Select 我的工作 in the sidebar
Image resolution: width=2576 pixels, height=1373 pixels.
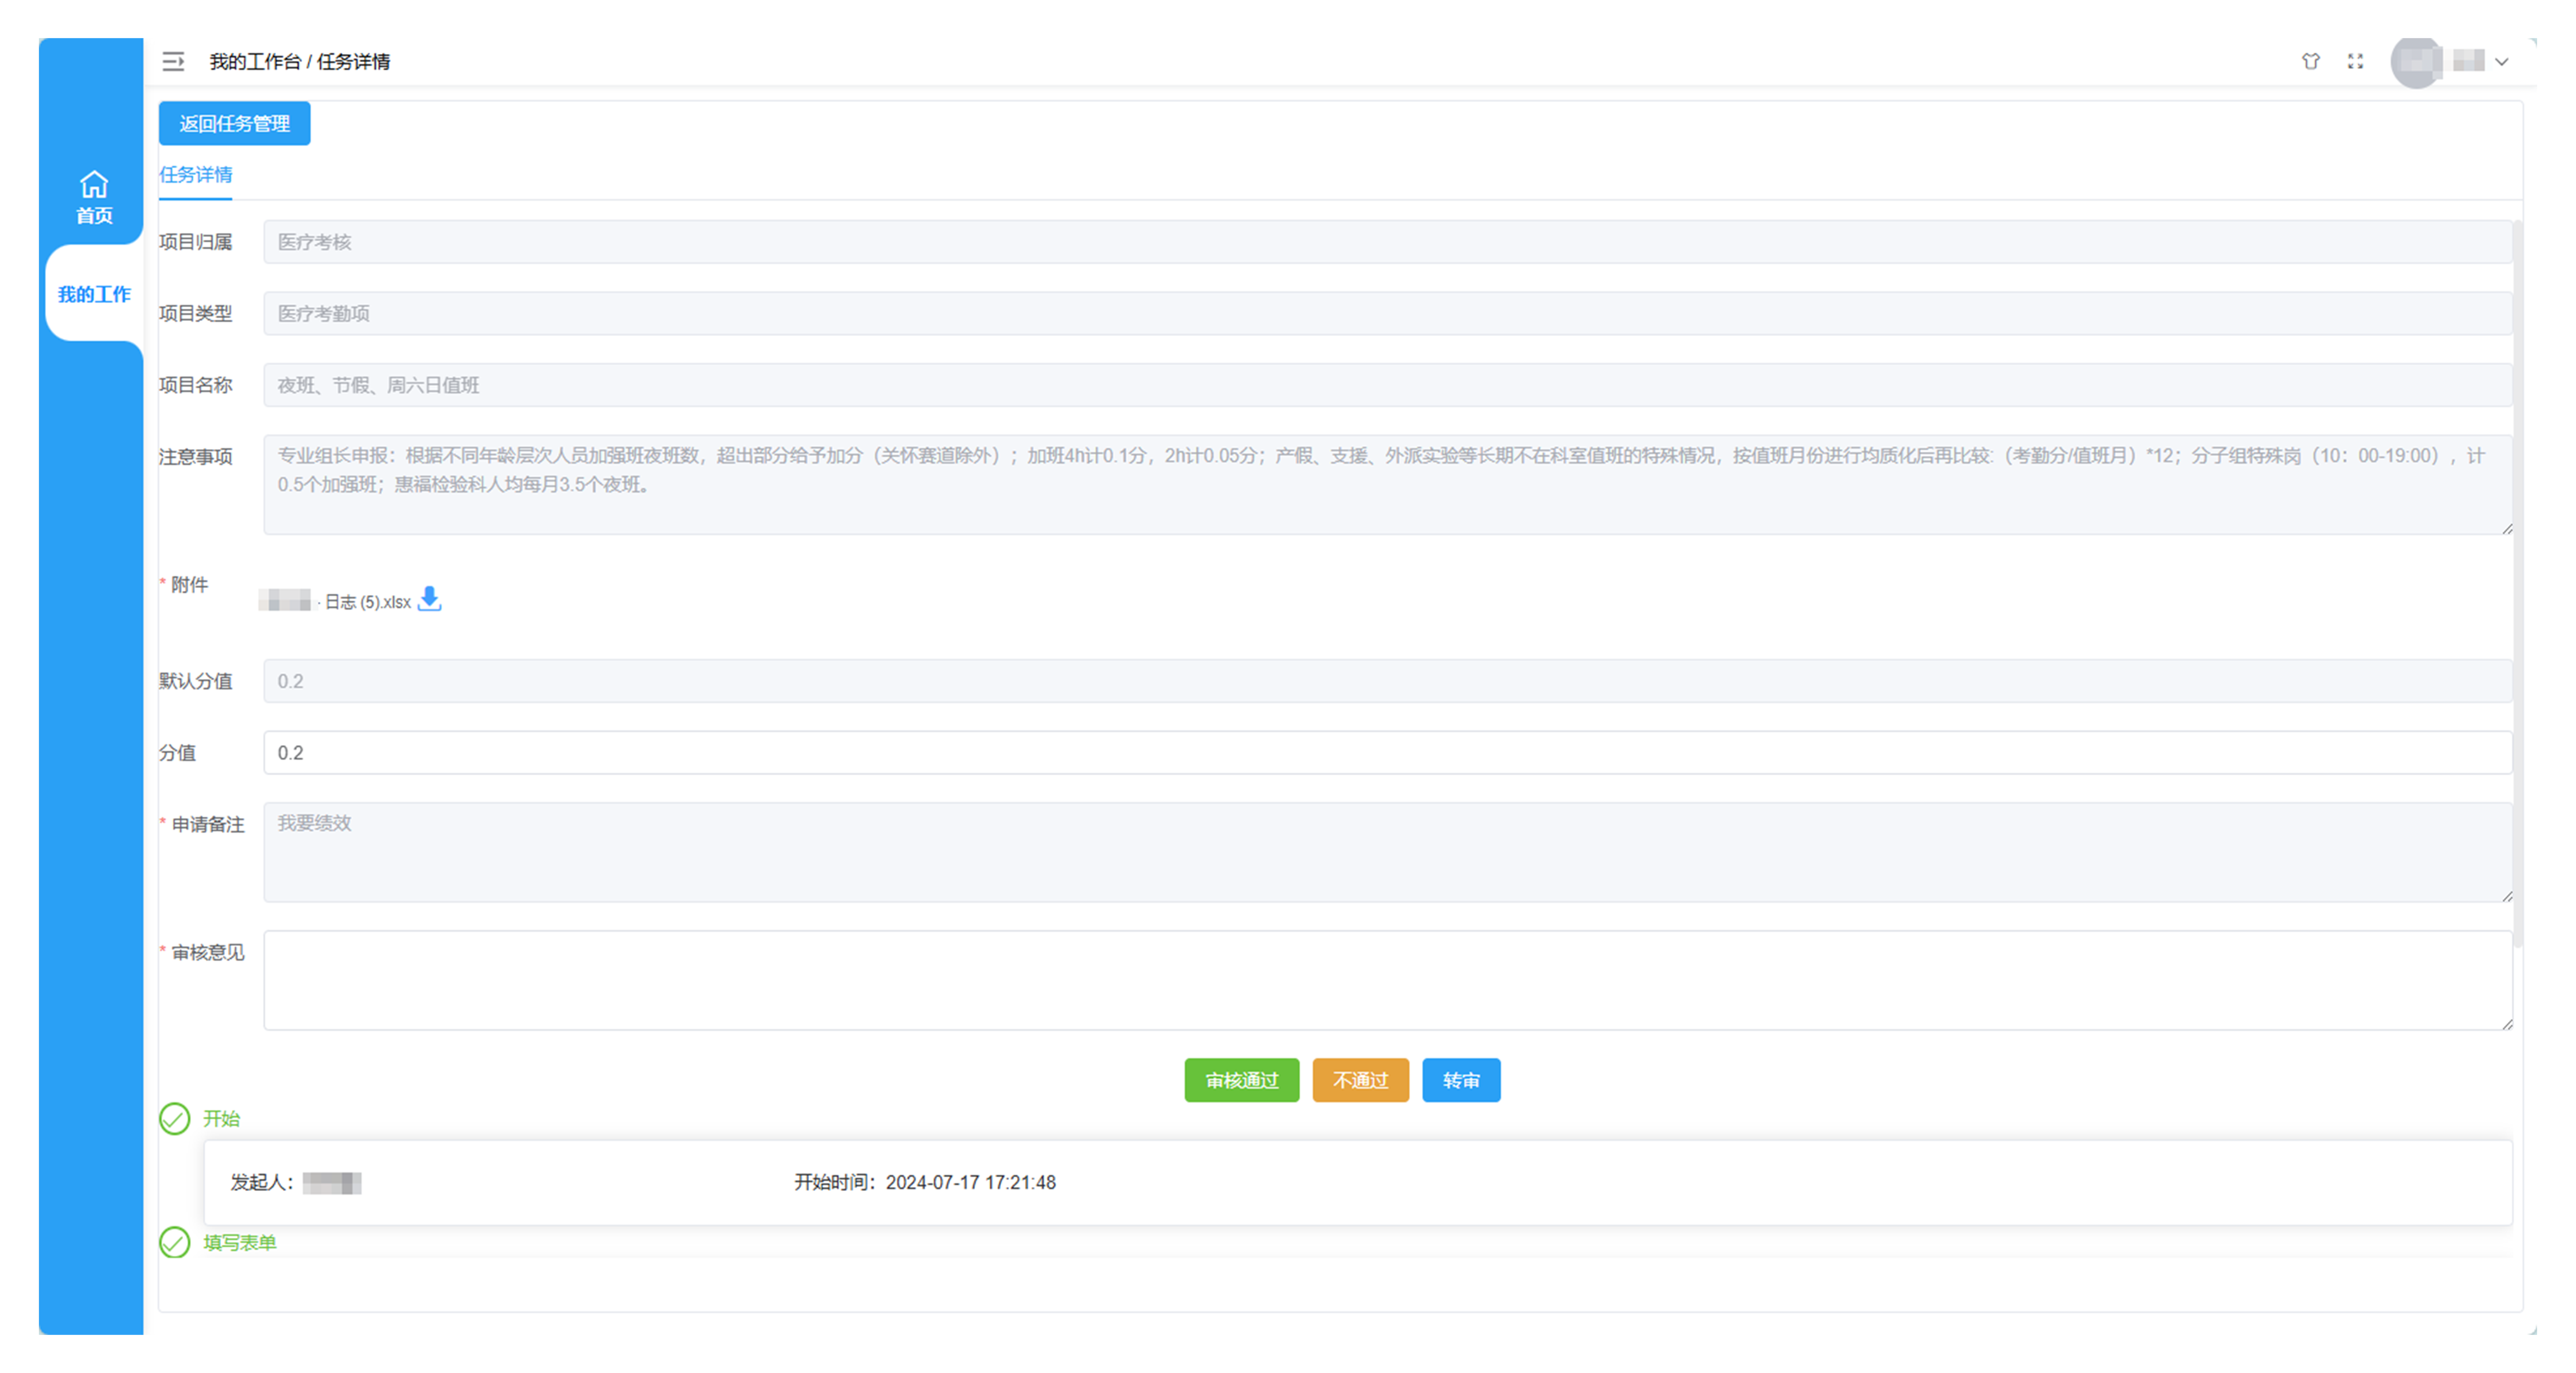pos(94,294)
